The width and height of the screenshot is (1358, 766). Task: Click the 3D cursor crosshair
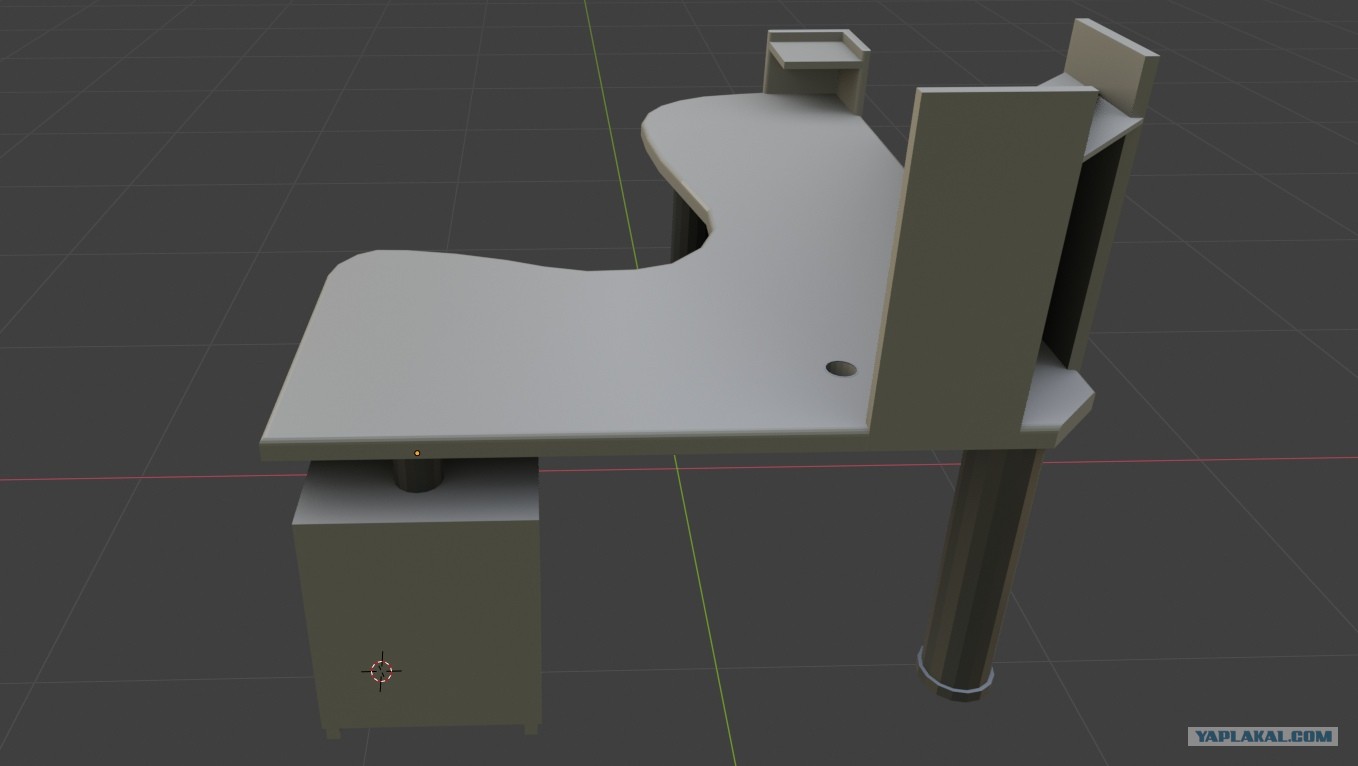coord(381,670)
